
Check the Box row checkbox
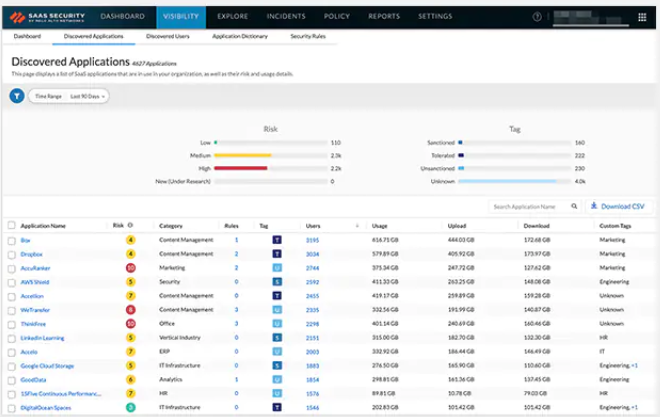11,241
